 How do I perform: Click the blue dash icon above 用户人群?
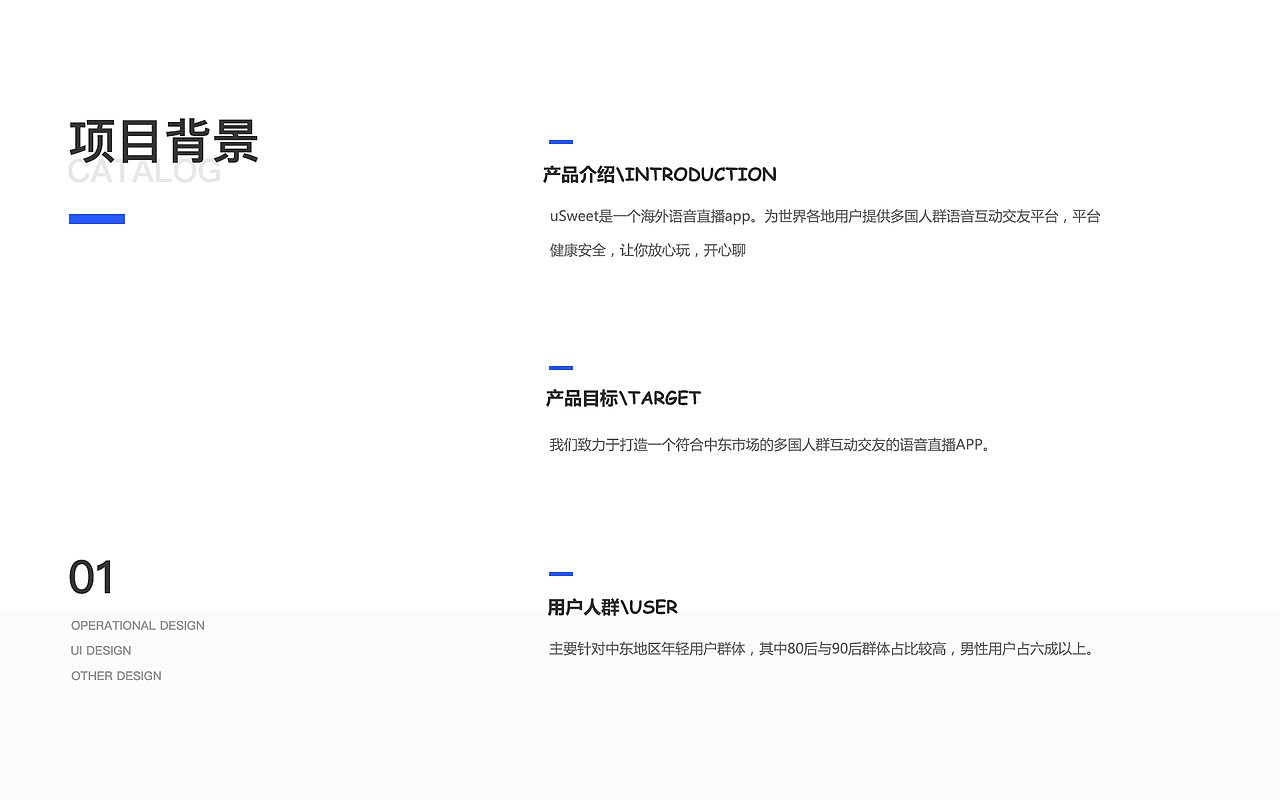click(560, 574)
